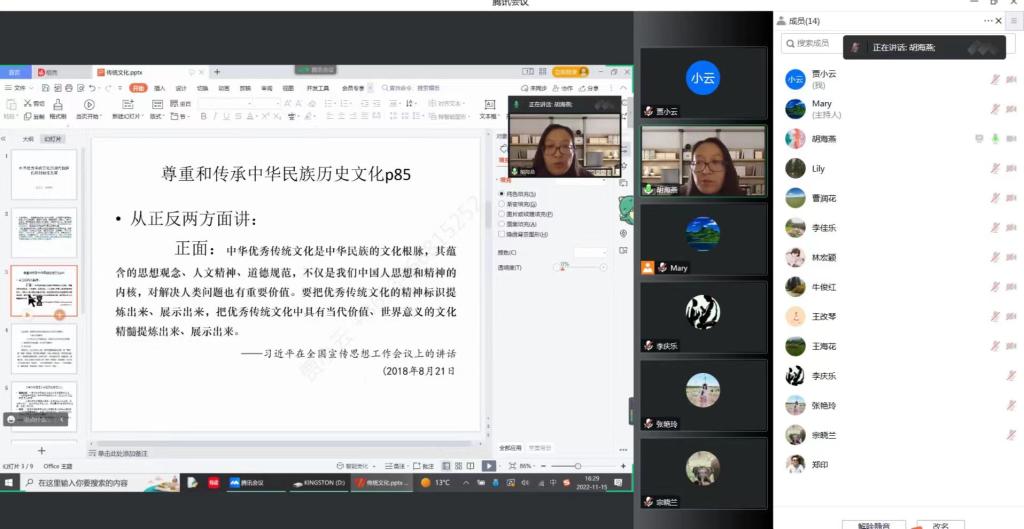Select the solid fill radio option
Viewport: 1024px width, 529px height.
(x=501, y=194)
